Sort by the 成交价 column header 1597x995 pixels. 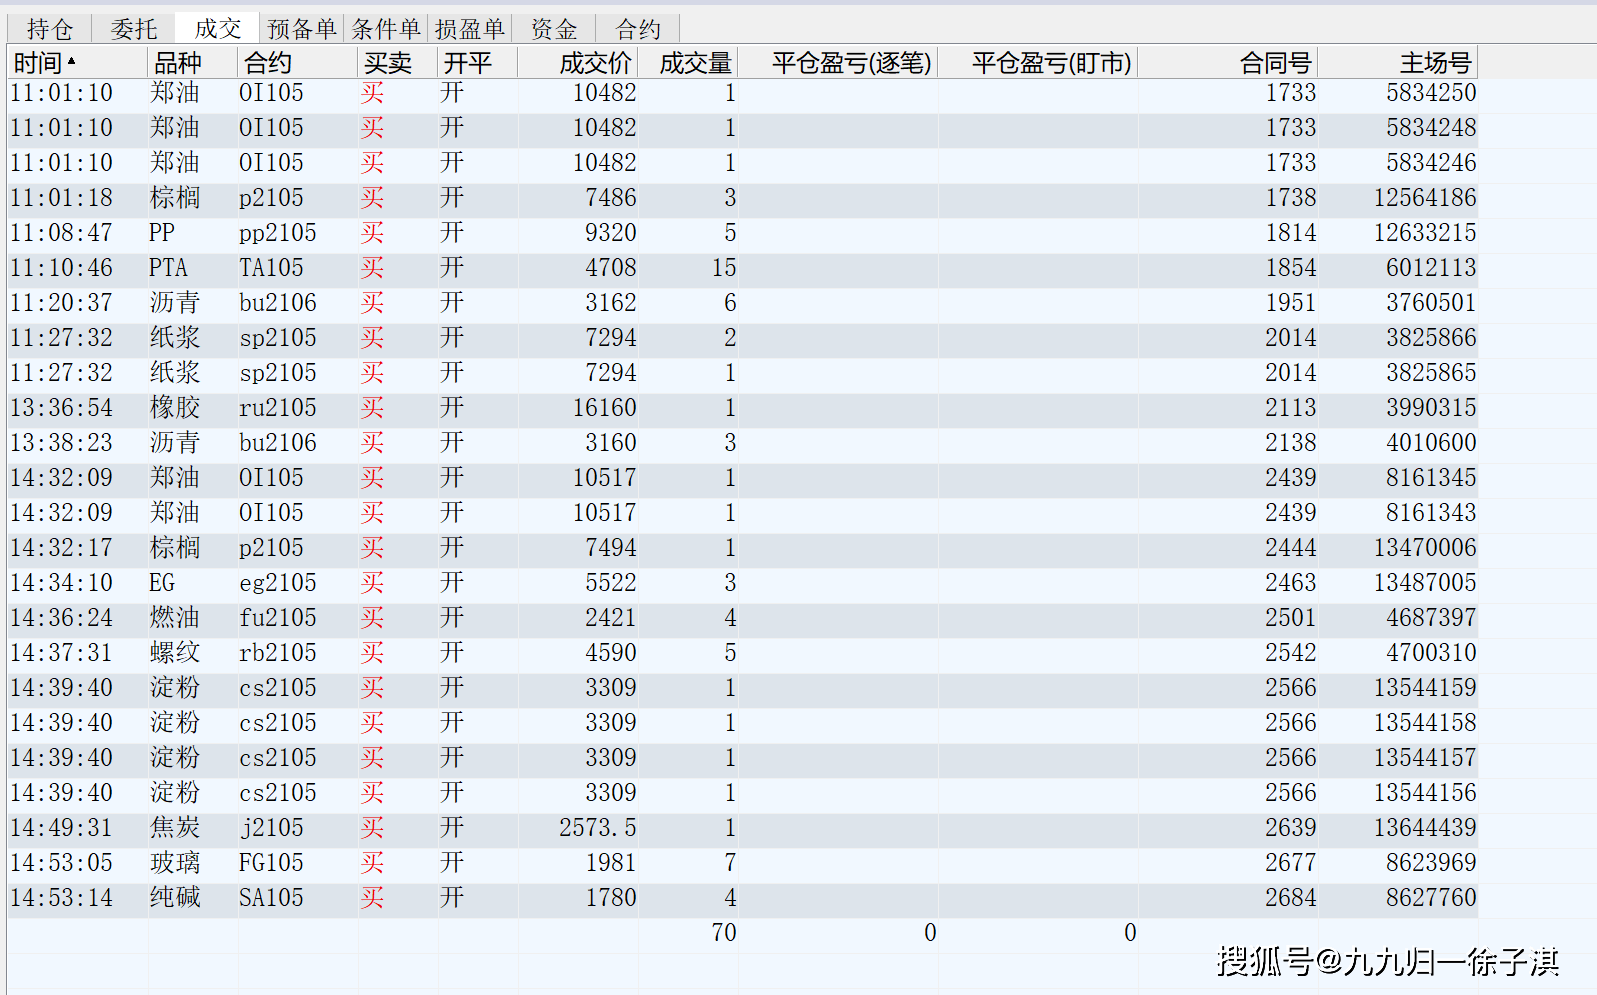578,62
